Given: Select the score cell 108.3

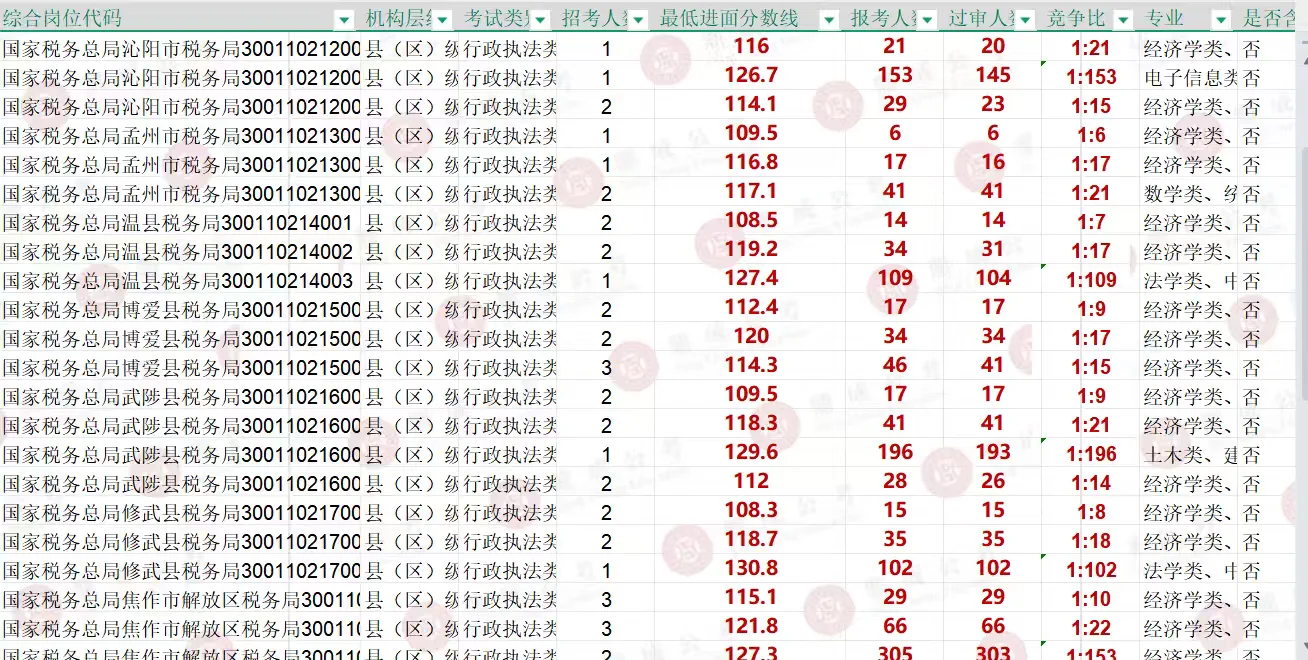Looking at the screenshot, I should tap(751, 510).
